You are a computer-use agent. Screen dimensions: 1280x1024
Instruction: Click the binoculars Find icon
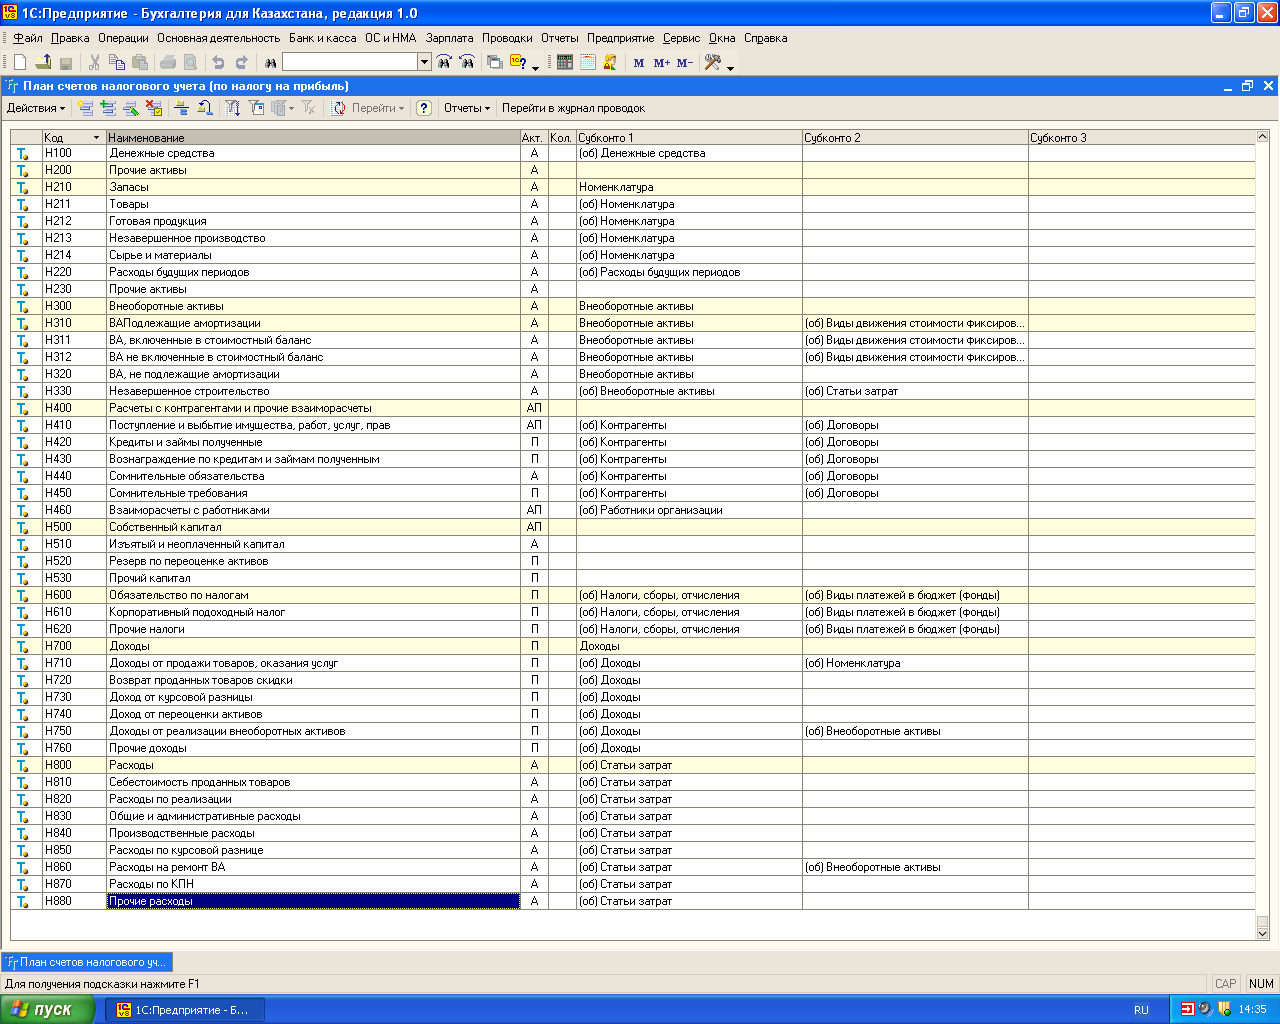tap(270, 62)
